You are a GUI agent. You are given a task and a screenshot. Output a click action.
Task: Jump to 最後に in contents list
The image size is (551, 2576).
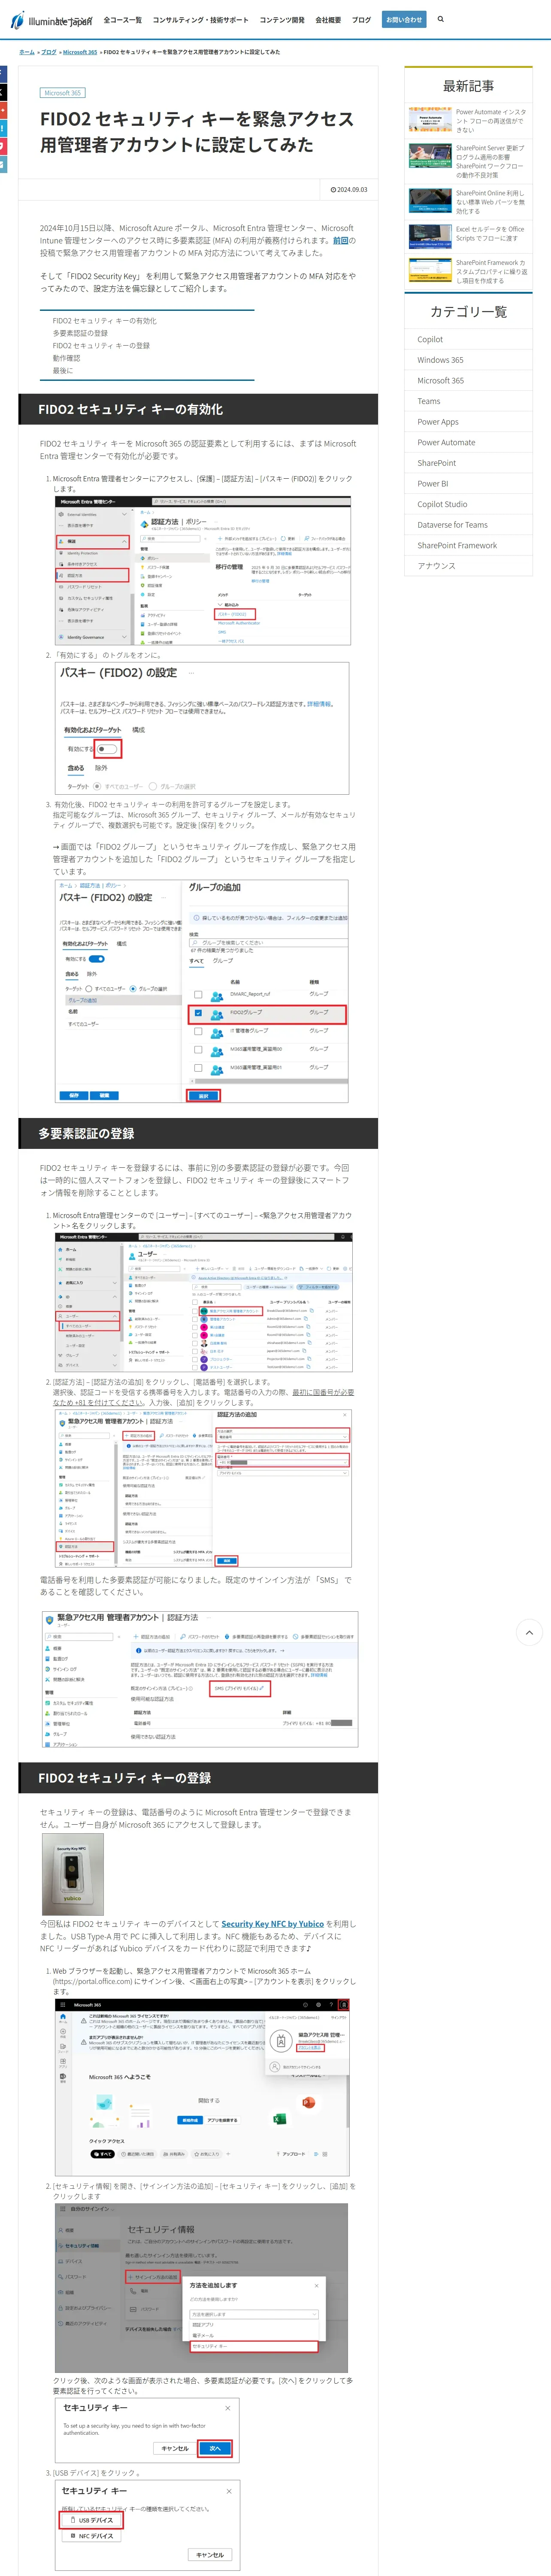[63, 370]
